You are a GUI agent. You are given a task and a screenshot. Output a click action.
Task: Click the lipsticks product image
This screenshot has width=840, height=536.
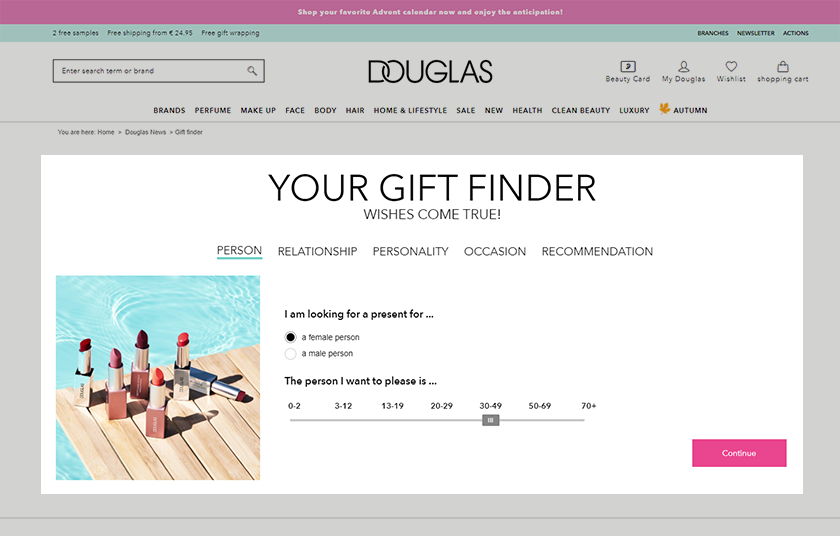coord(158,378)
